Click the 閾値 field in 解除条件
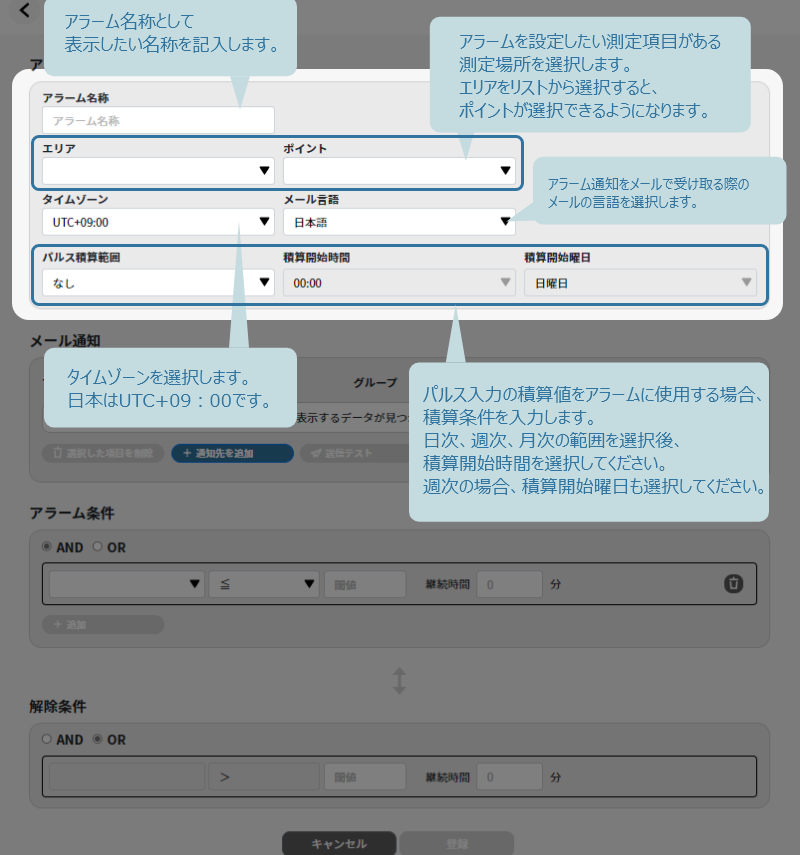 [365, 776]
